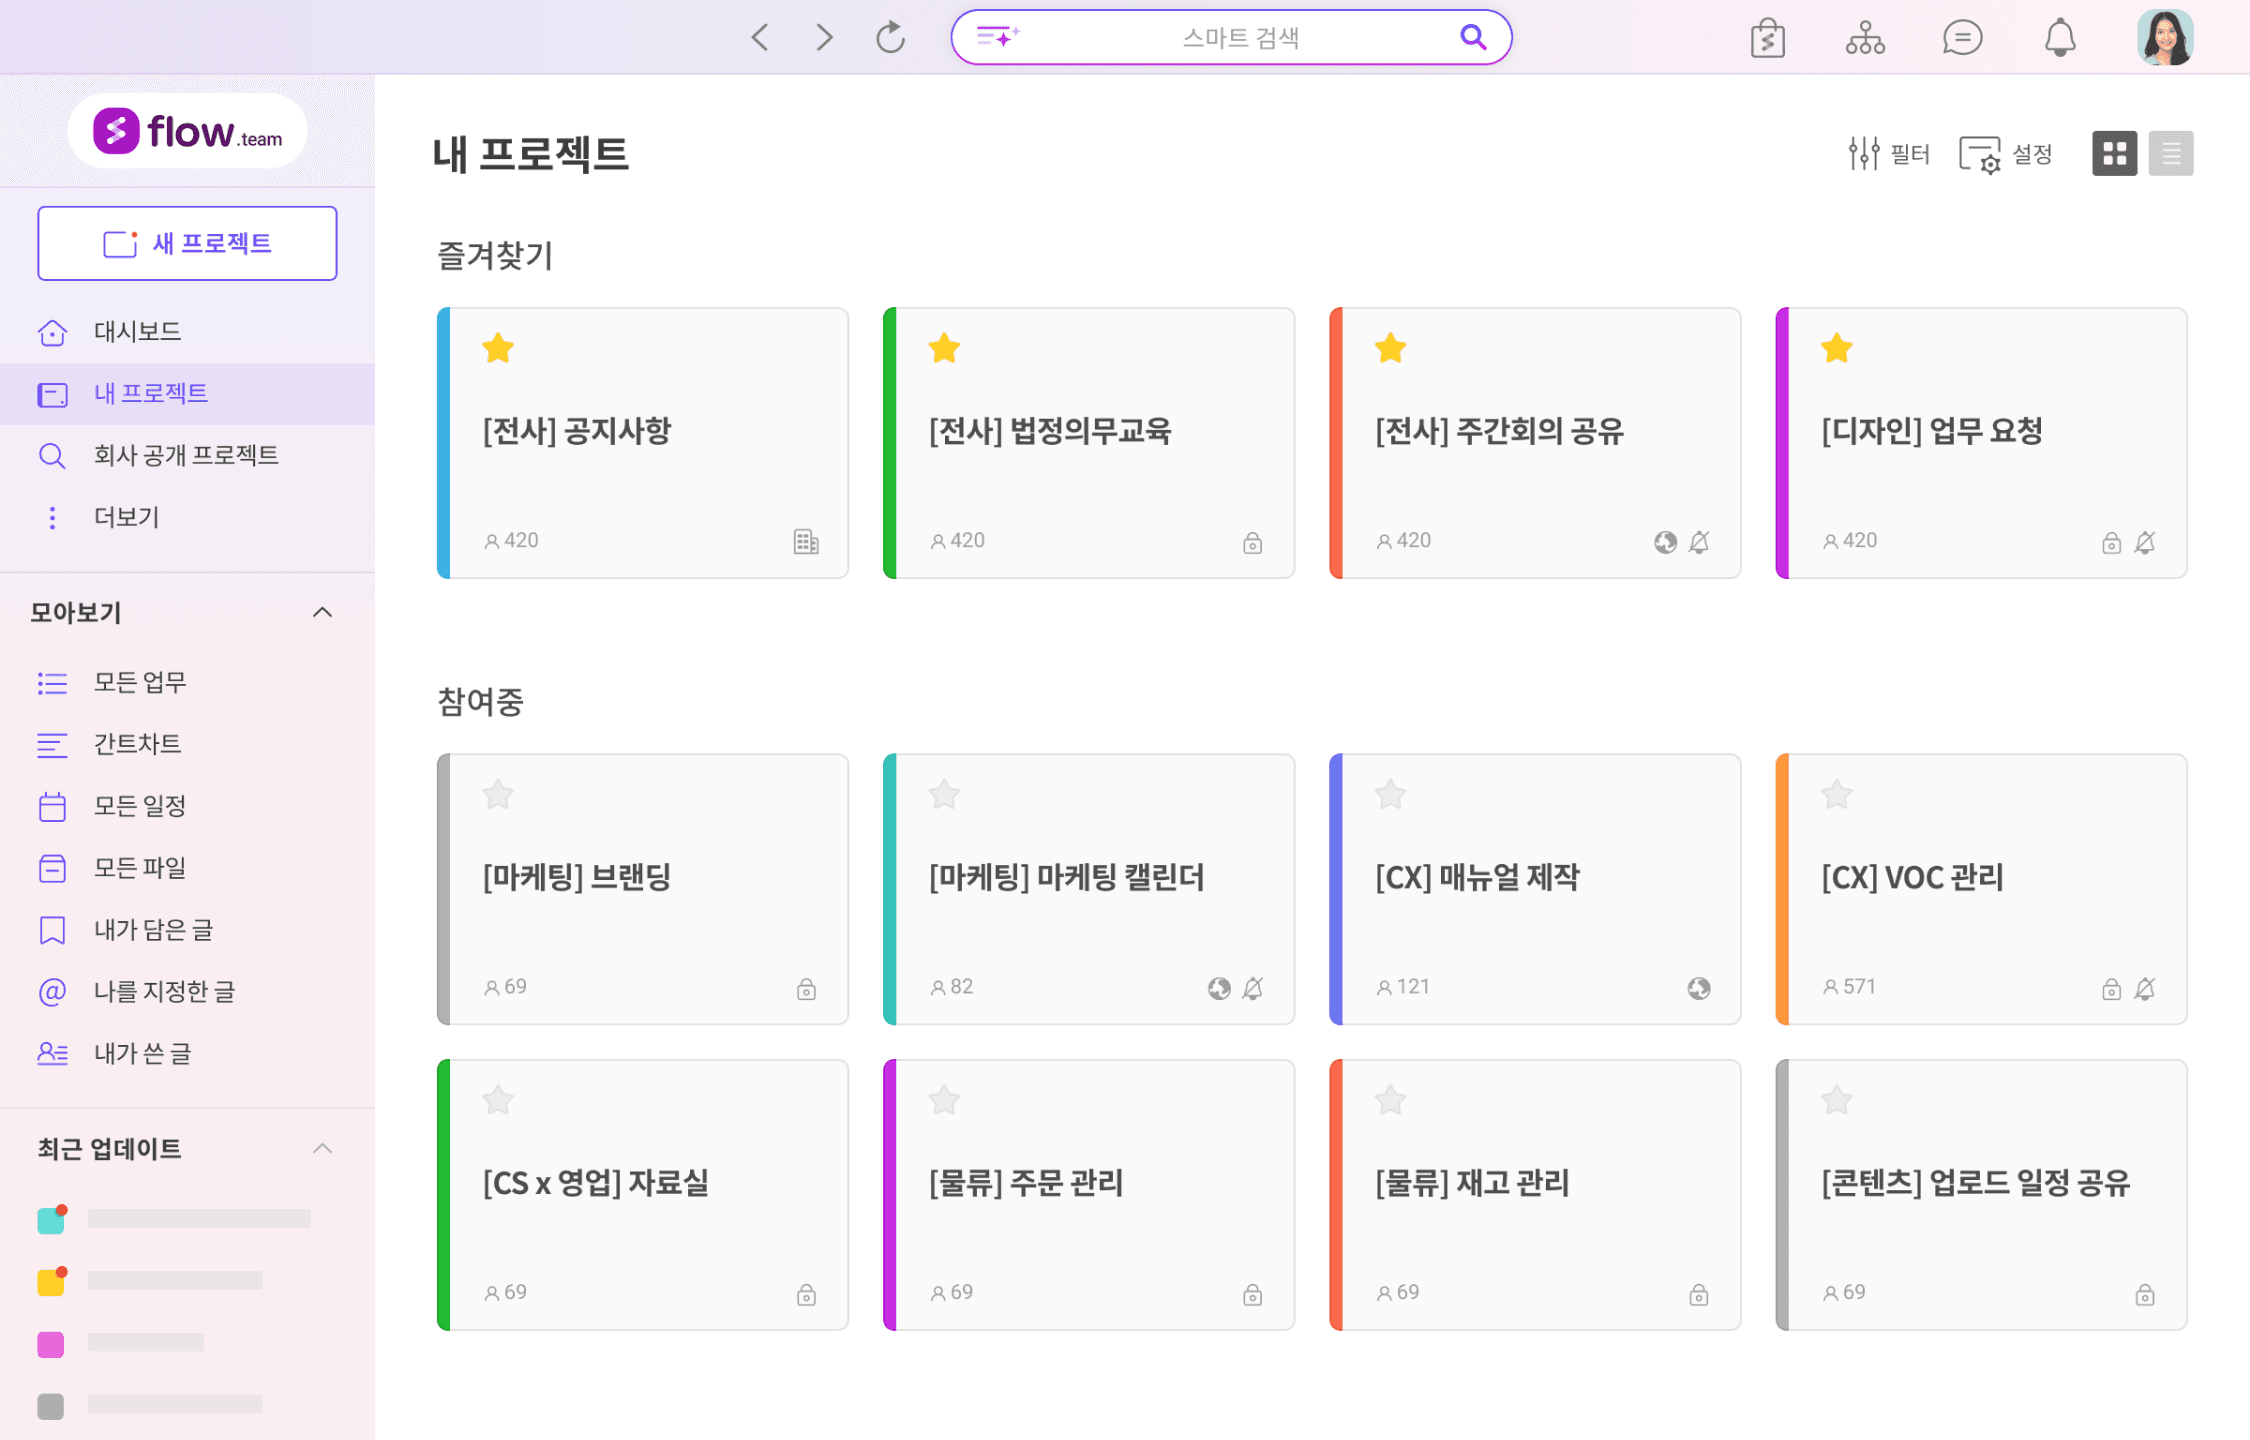Collapse the 모아보기 section
The height and width of the screenshot is (1440, 2250).
tap(322, 612)
